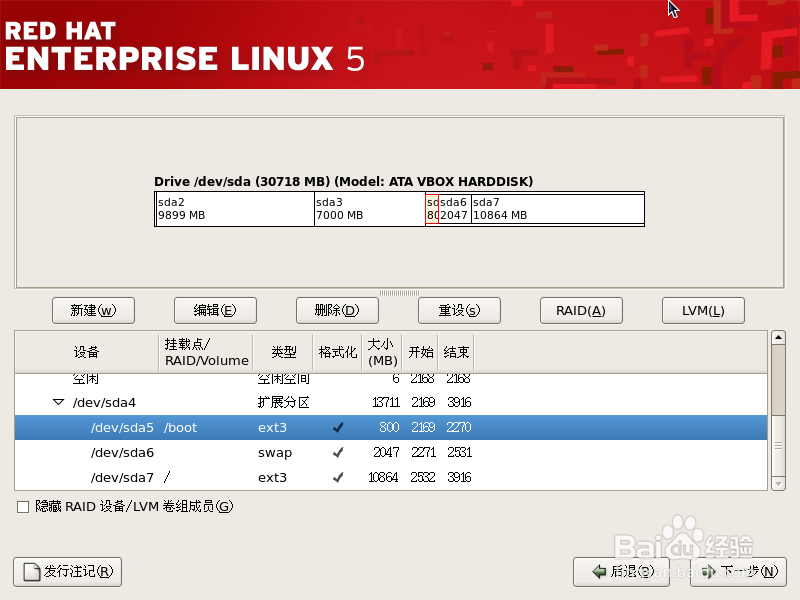Screen dimensions: 800x600
Task: Go back to the previous installer step
Action: tap(621, 572)
